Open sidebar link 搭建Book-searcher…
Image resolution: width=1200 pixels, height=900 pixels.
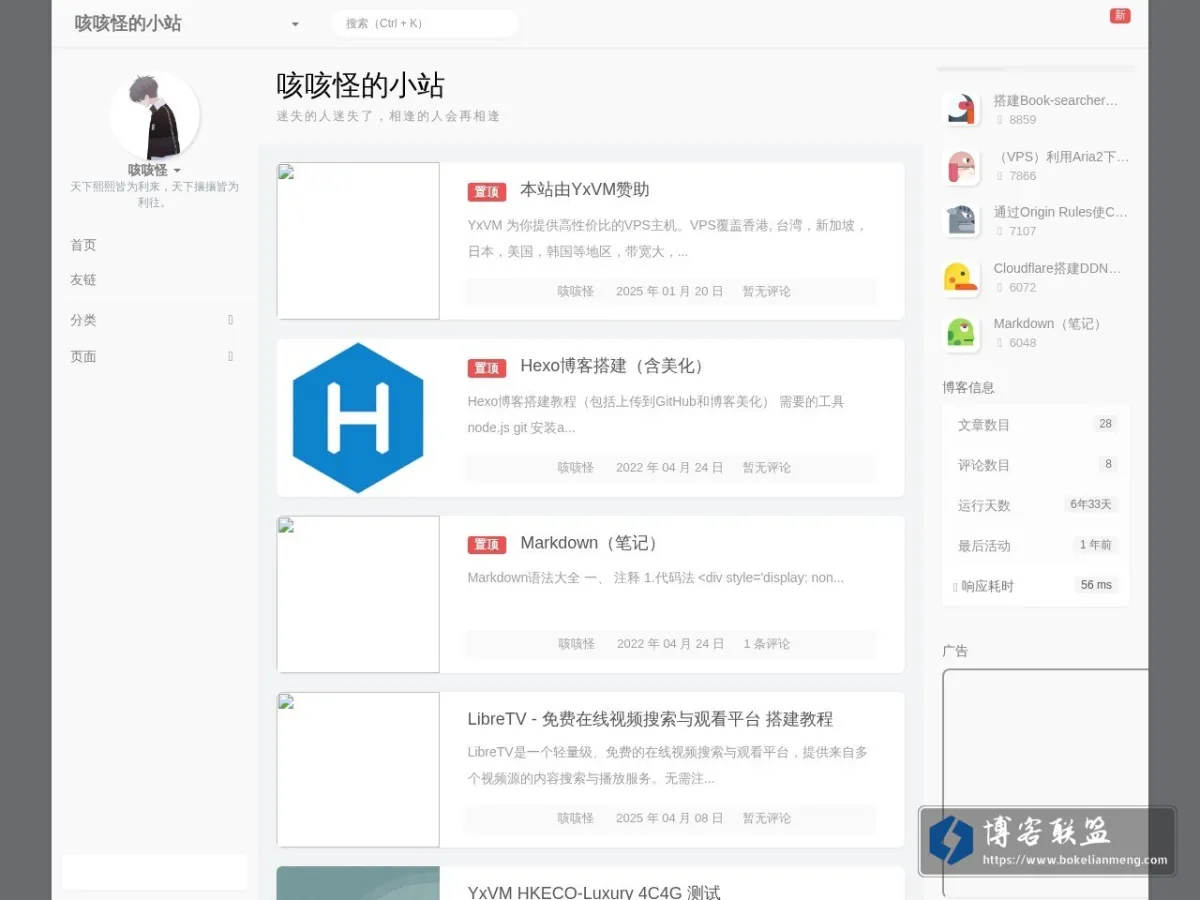[x=1056, y=100]
